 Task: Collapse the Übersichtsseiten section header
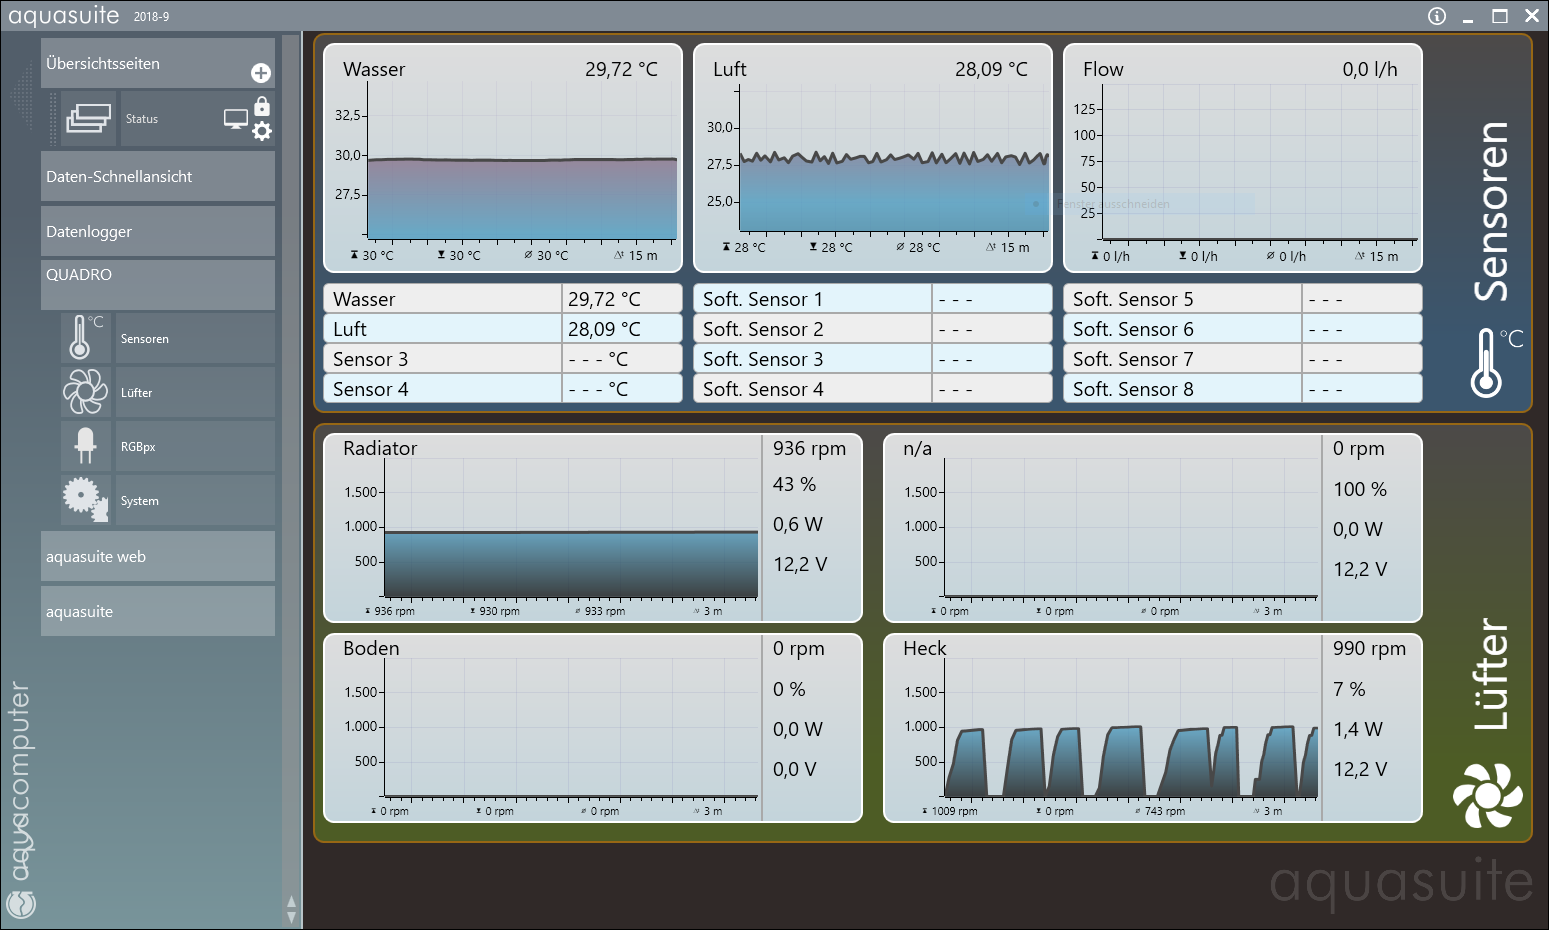(x=158, y=63)
